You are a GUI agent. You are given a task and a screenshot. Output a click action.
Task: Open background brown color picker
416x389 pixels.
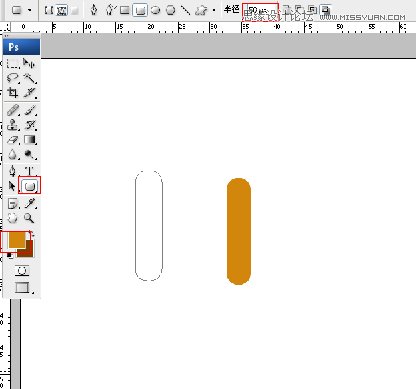click(x=28, y=252)
